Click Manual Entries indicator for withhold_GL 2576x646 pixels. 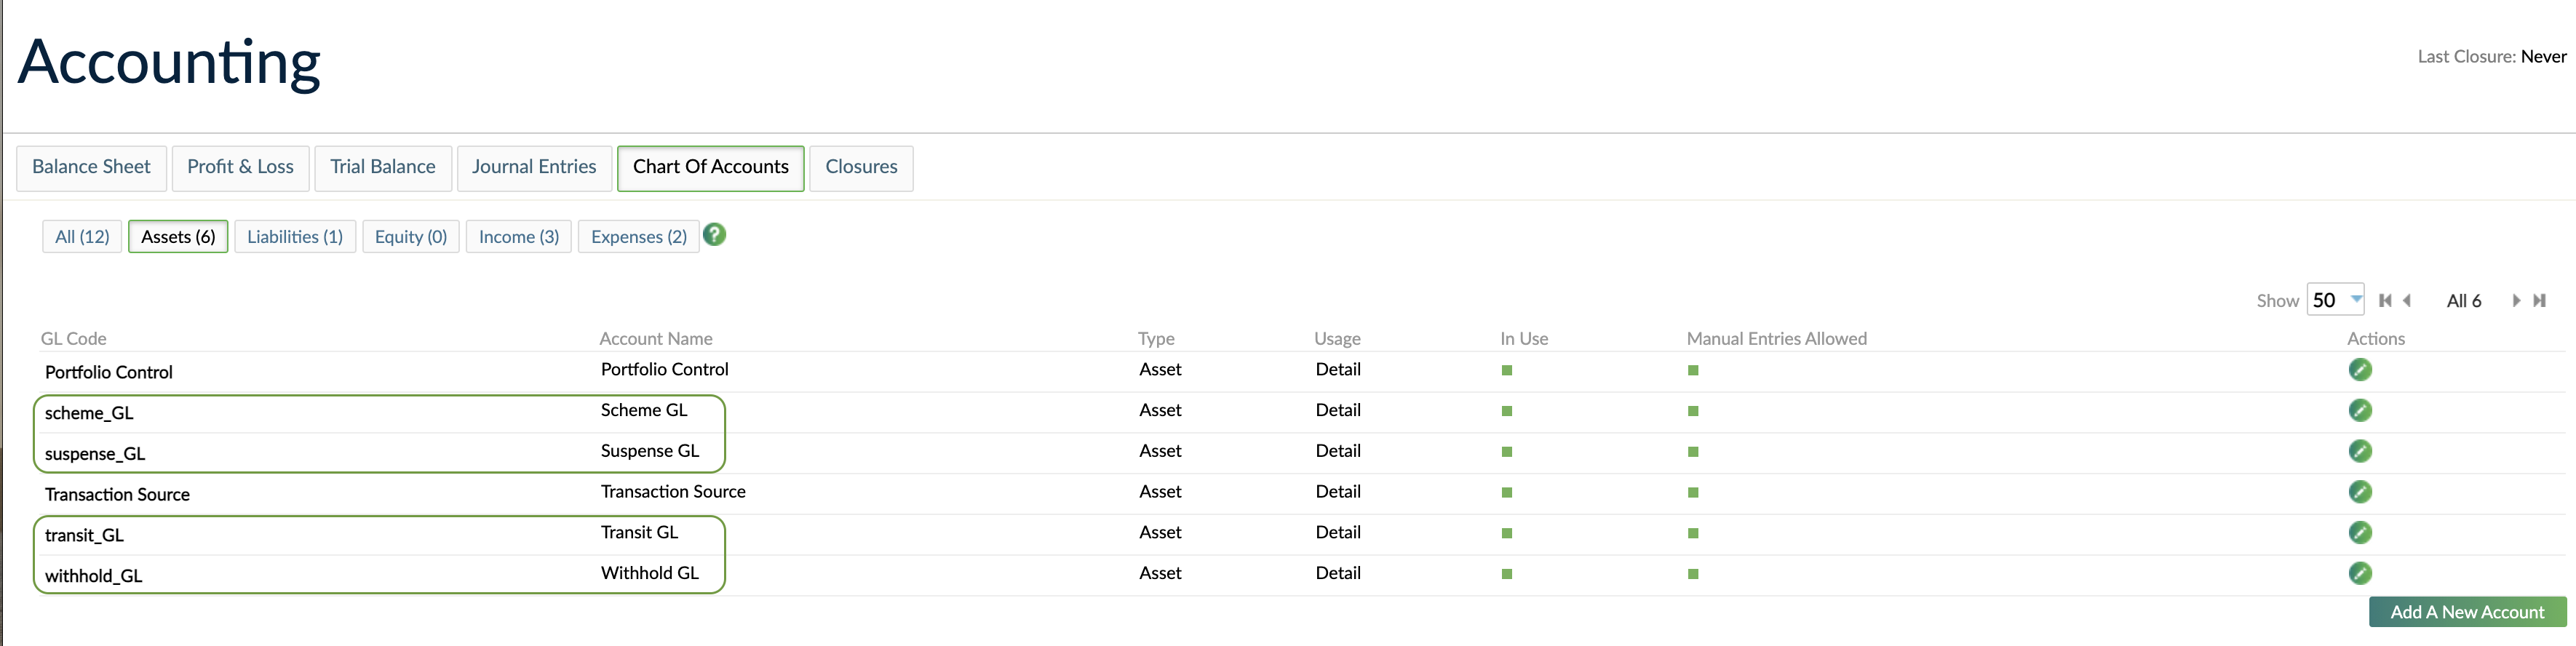click(1693, 574)
